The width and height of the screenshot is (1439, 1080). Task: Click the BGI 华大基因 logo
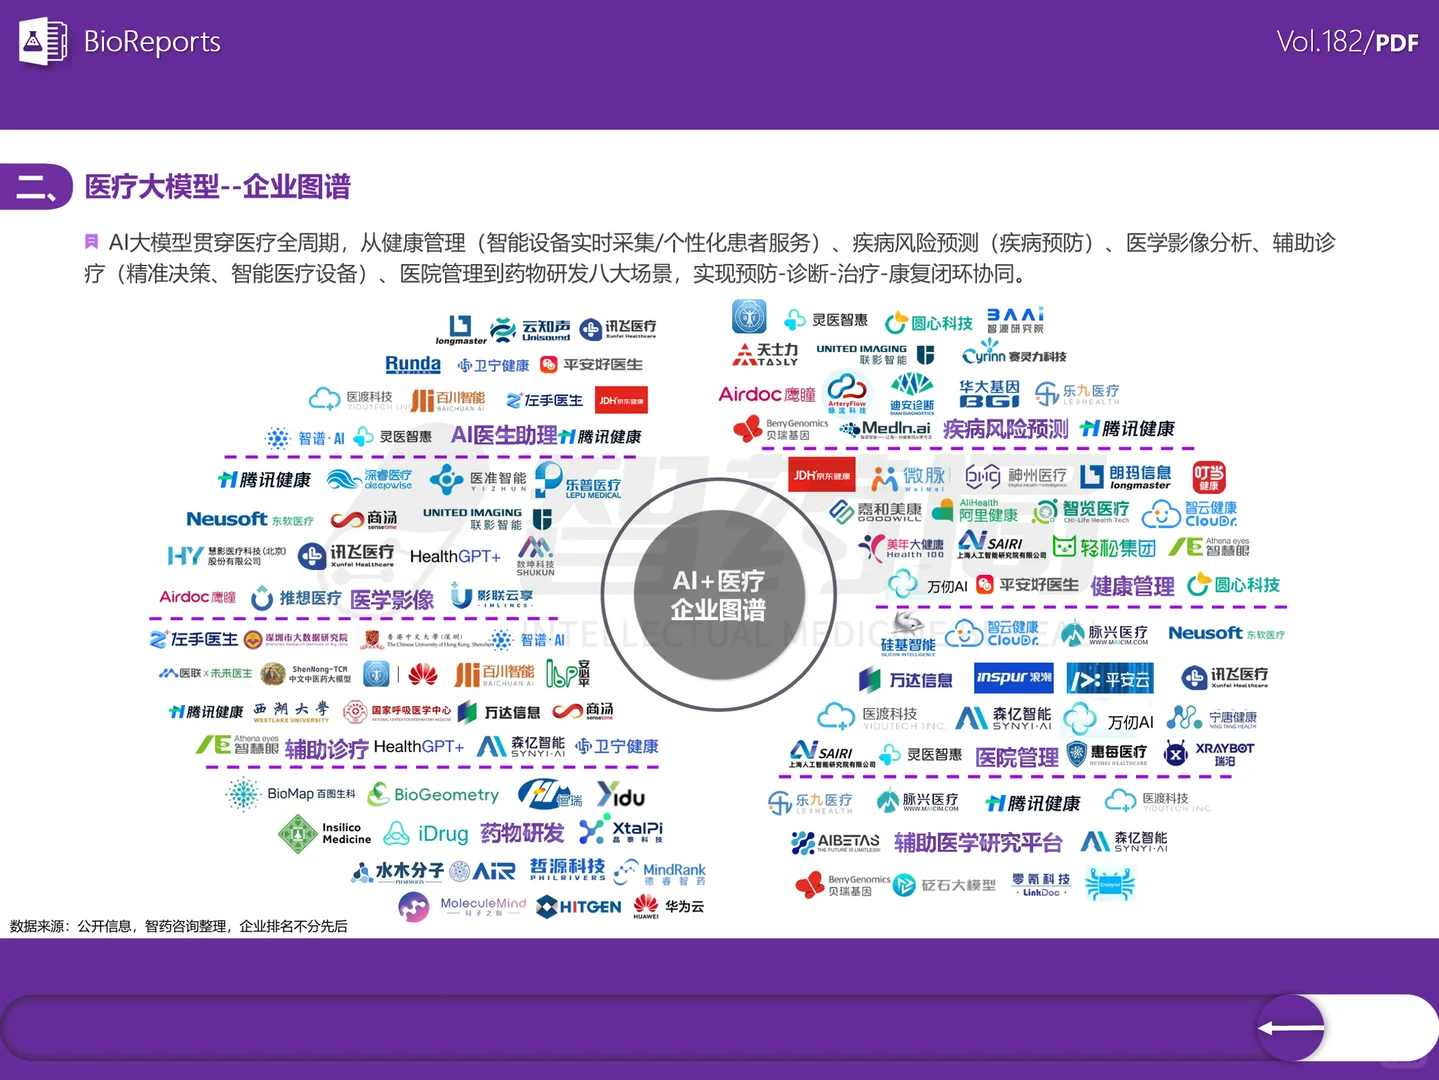pos(988,392)
